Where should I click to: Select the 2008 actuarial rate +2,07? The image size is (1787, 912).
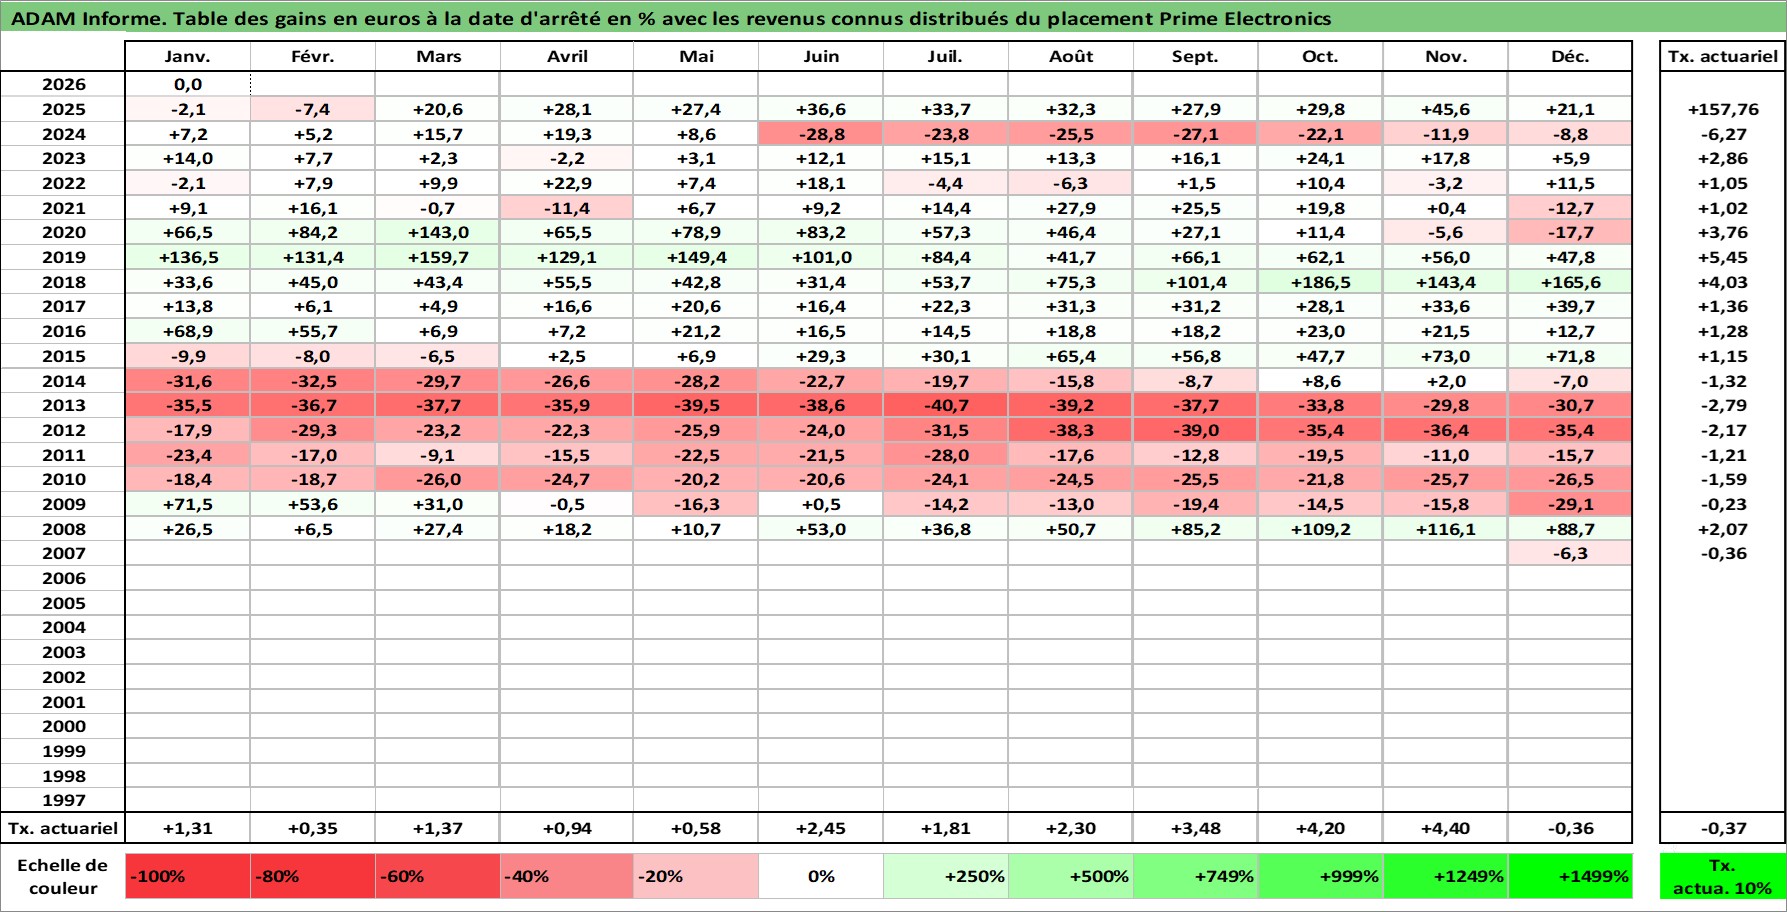click(1722, 529)
